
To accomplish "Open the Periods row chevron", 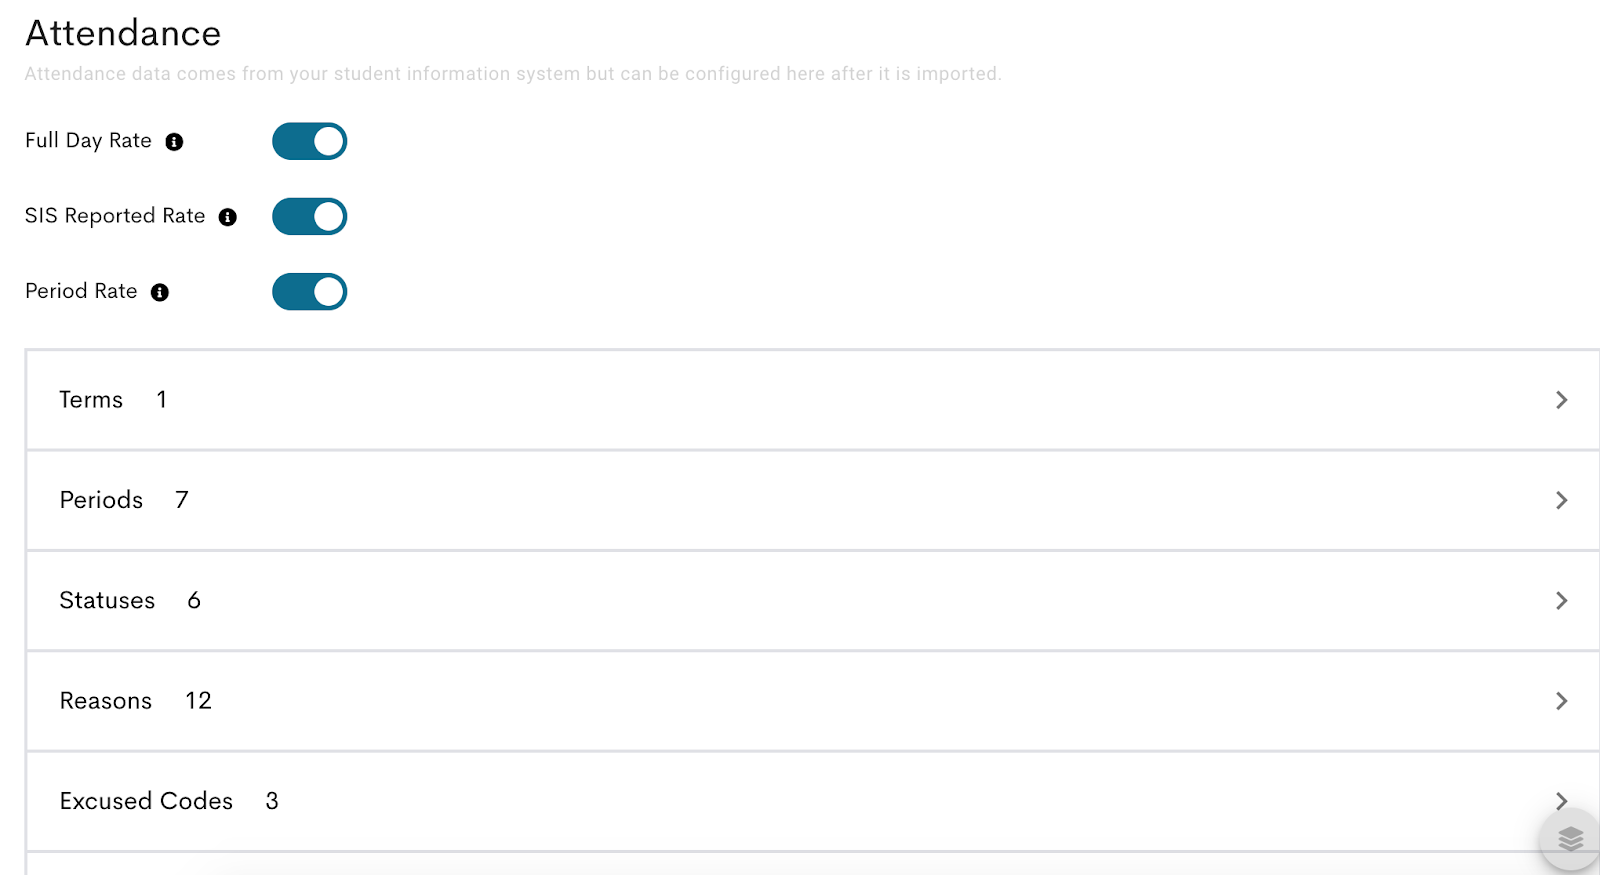I will (x=1561, y=500).
